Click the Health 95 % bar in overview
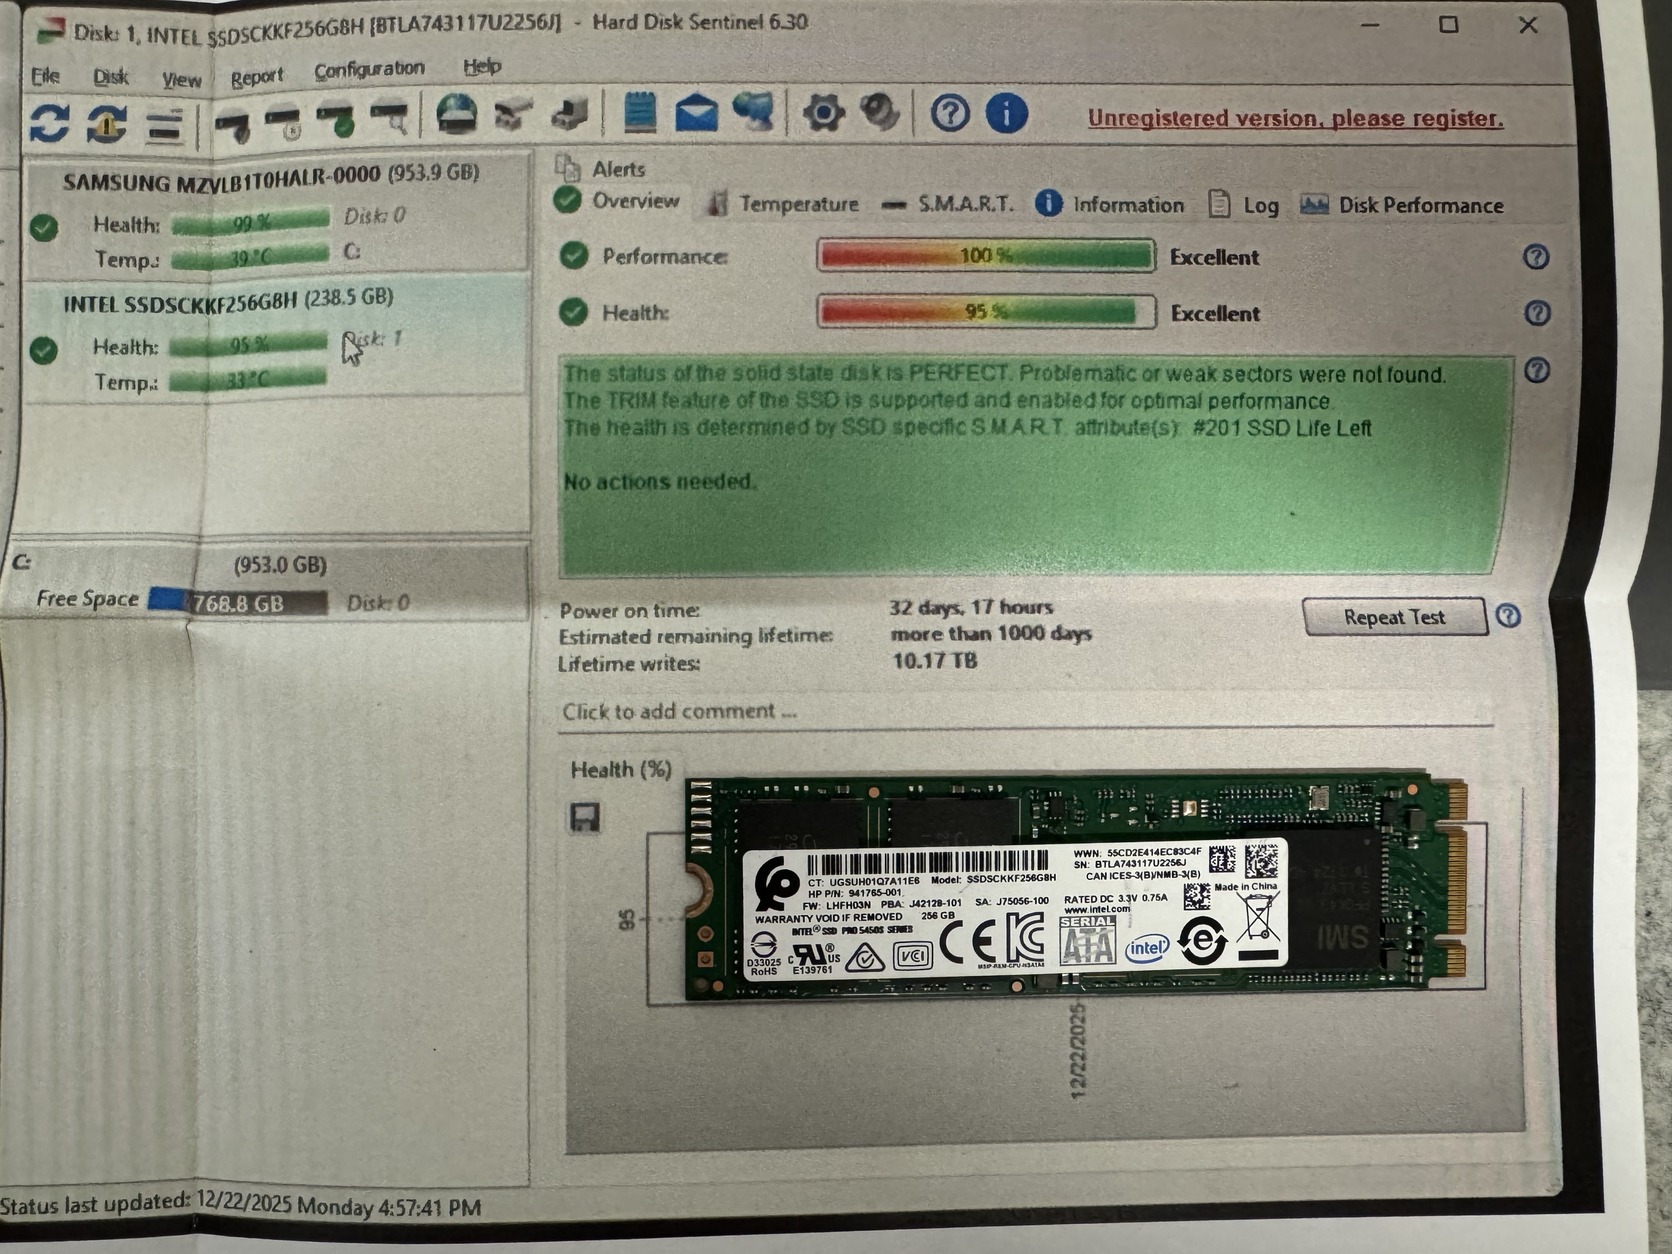Viewport: 1672px width, 1254px height. pyautogui.click(x=986, y=312)
